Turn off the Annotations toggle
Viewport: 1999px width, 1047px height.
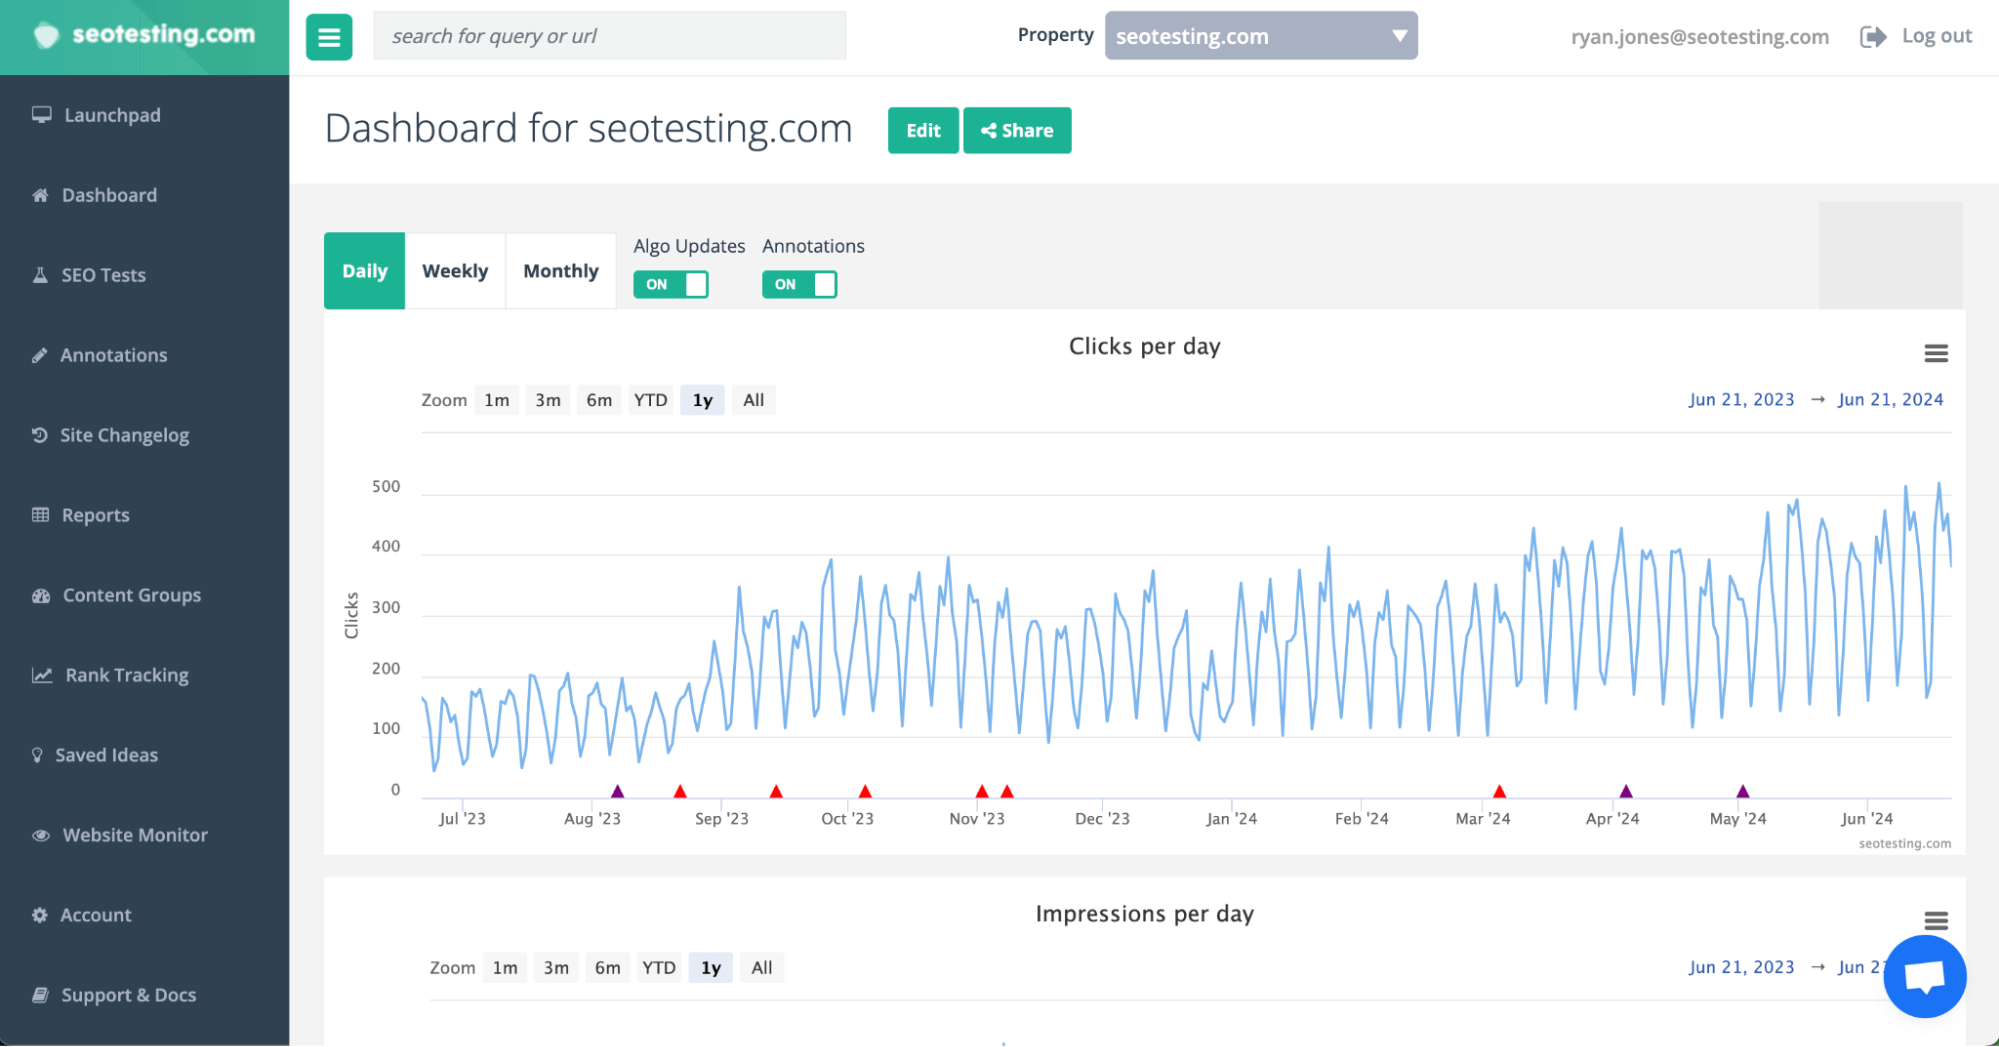click(799, 285)
